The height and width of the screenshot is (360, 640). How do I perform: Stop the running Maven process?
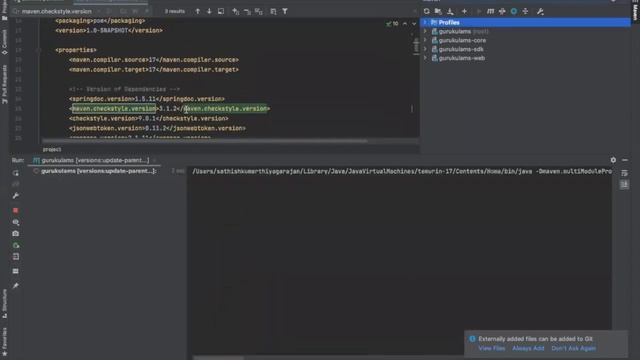click(16, 210)
